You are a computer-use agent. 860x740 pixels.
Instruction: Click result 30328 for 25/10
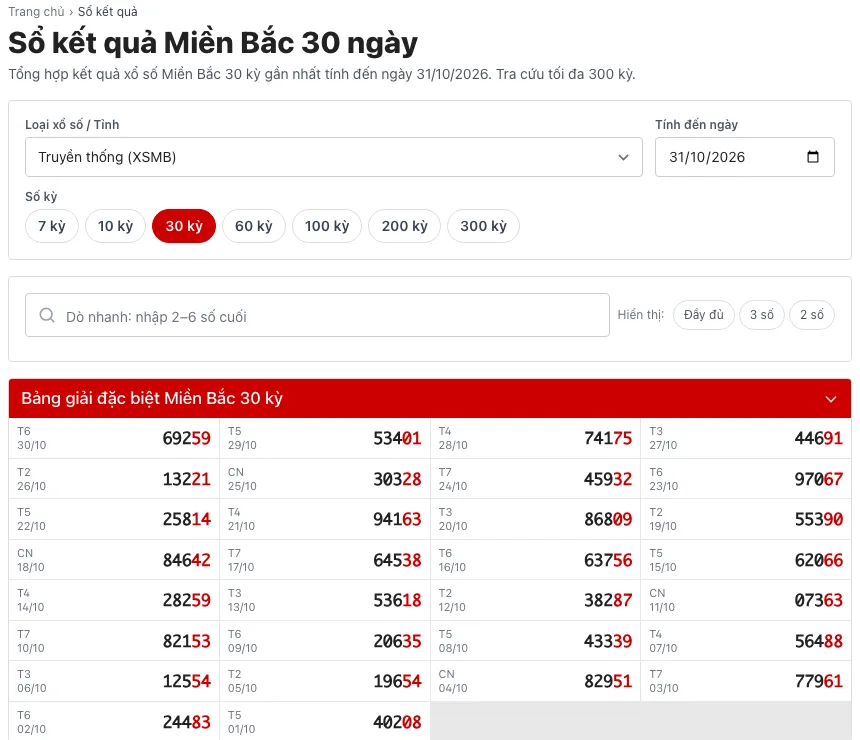(397, 479)
